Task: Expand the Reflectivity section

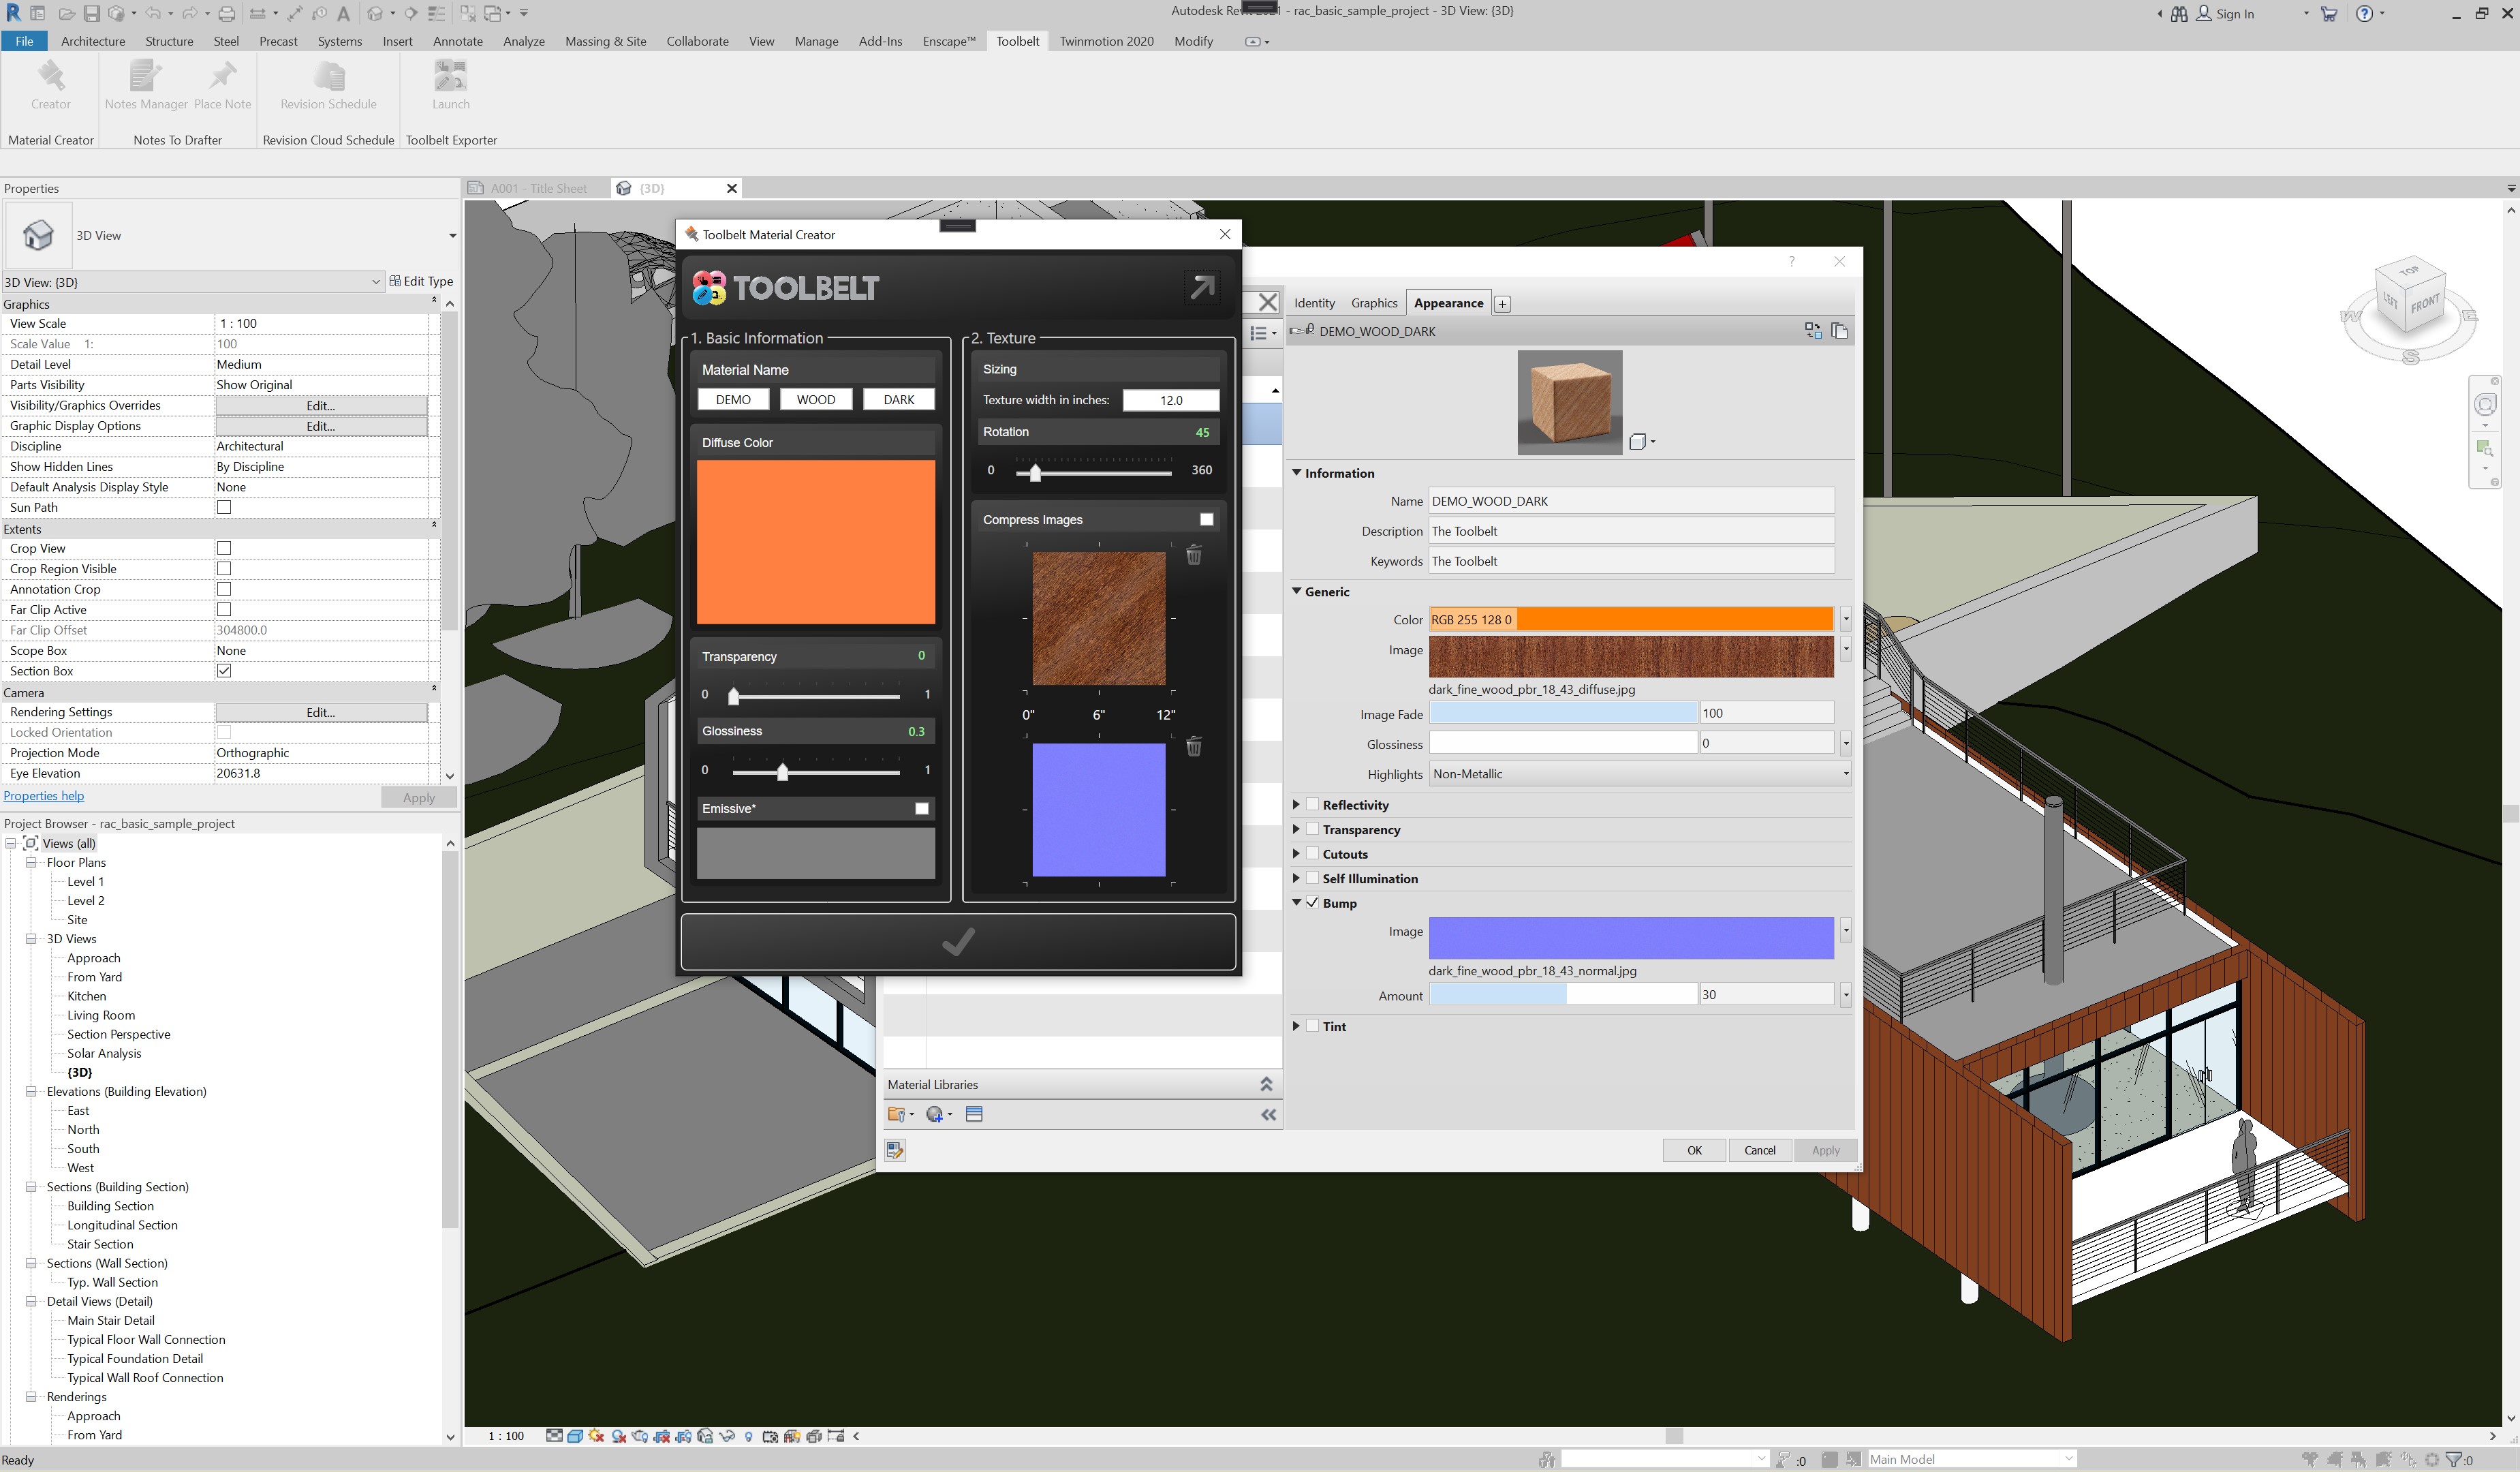Action: 1297,804
